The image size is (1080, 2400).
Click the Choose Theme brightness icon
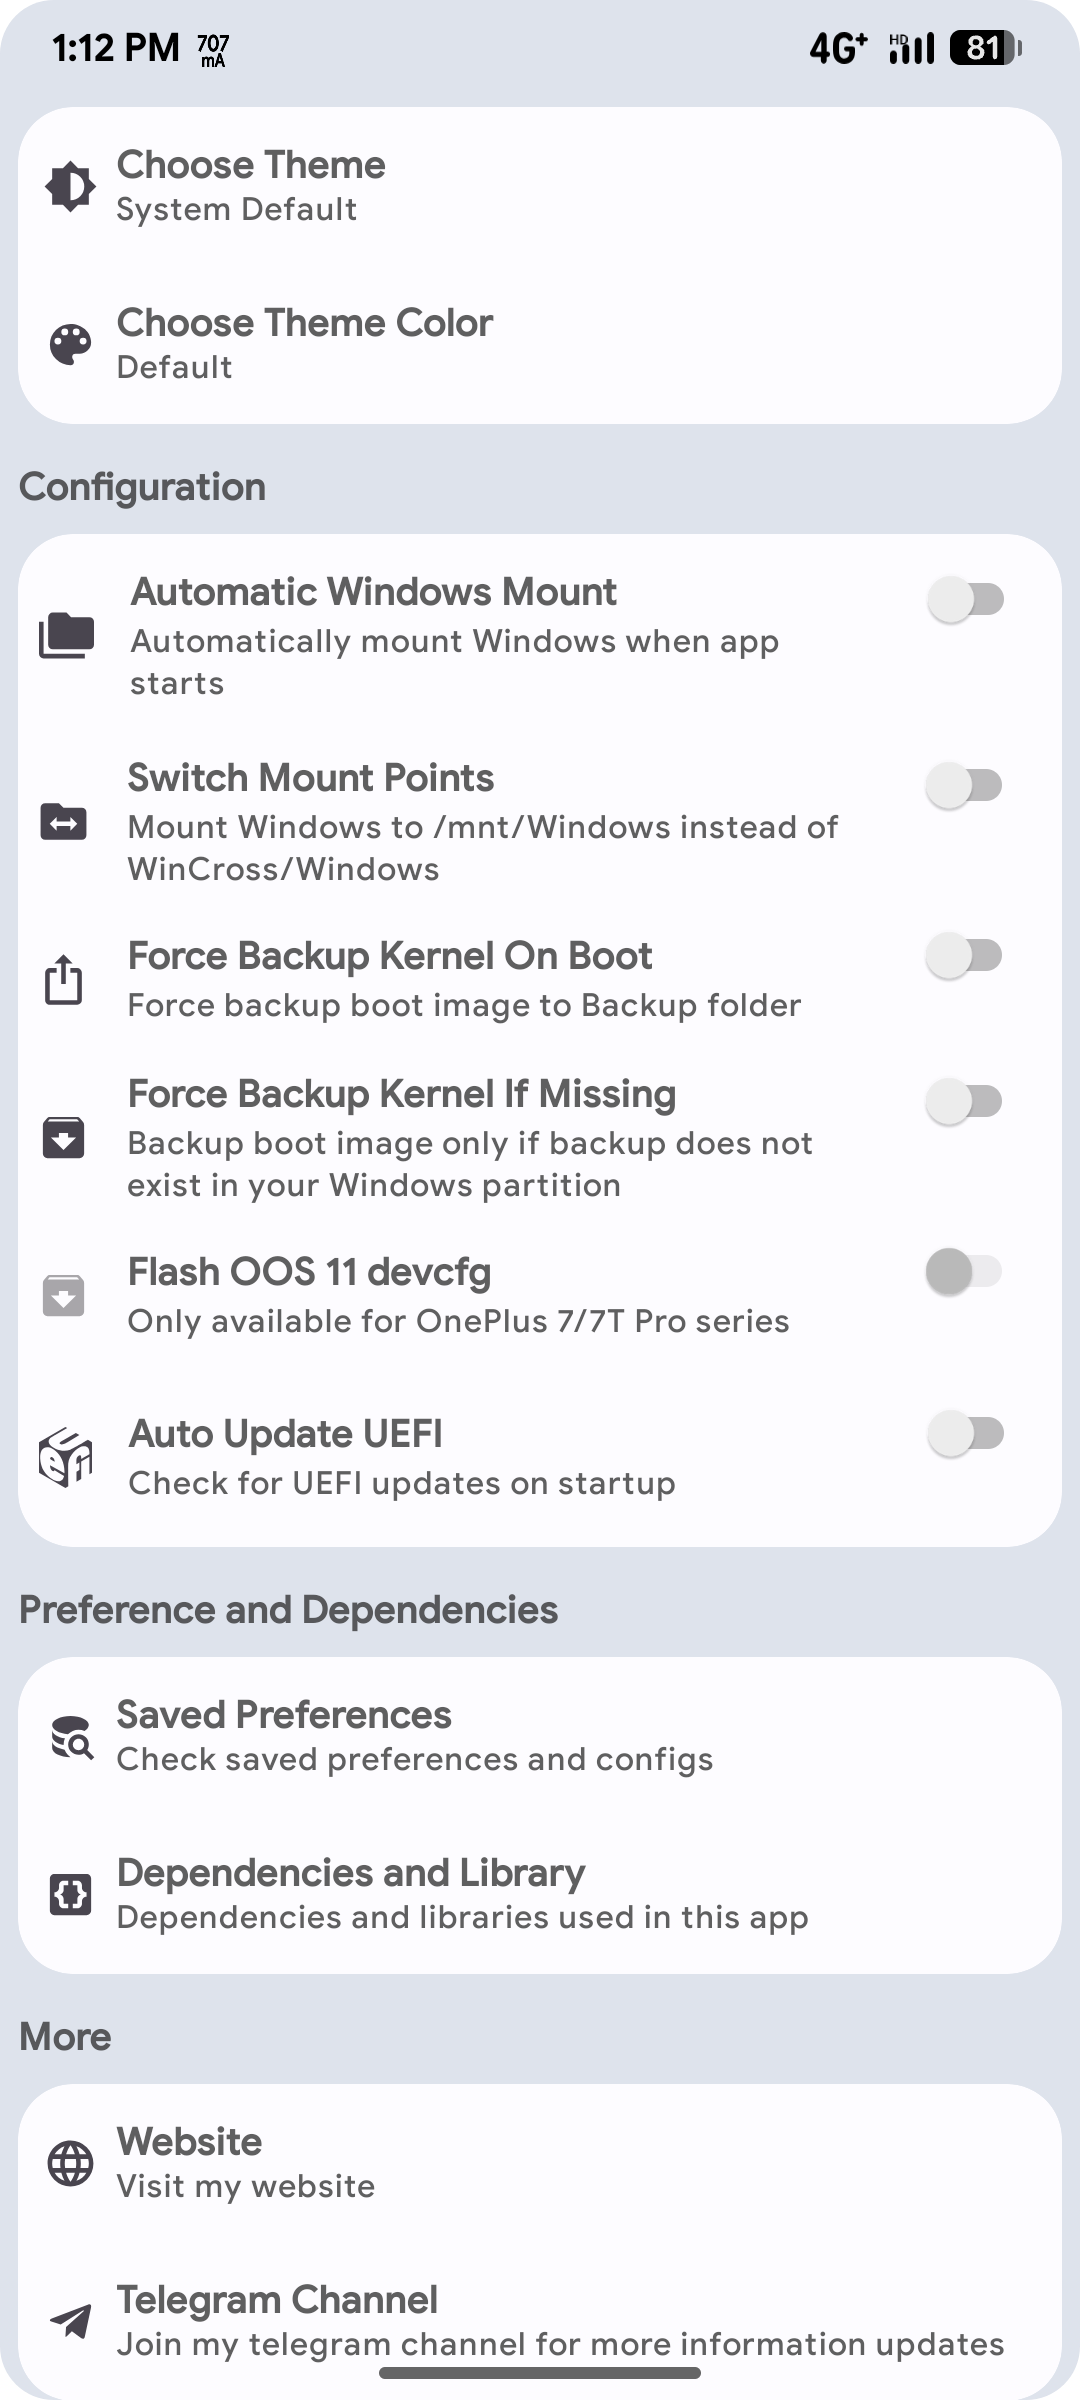pos(70,184)
